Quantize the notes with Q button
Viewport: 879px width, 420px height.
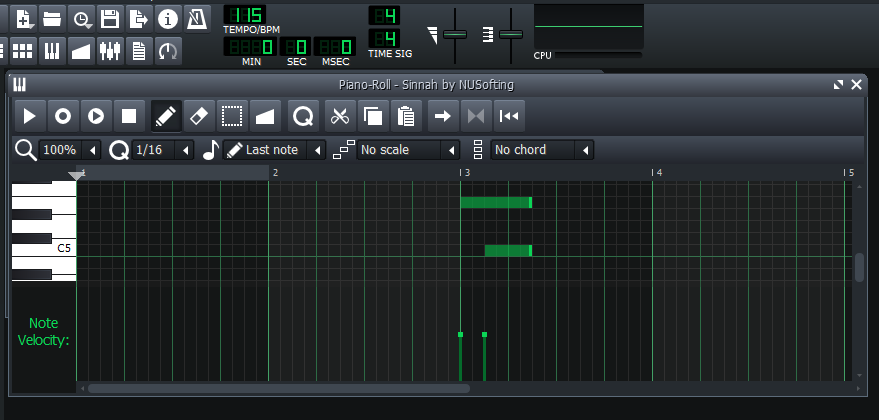point(303,116)
